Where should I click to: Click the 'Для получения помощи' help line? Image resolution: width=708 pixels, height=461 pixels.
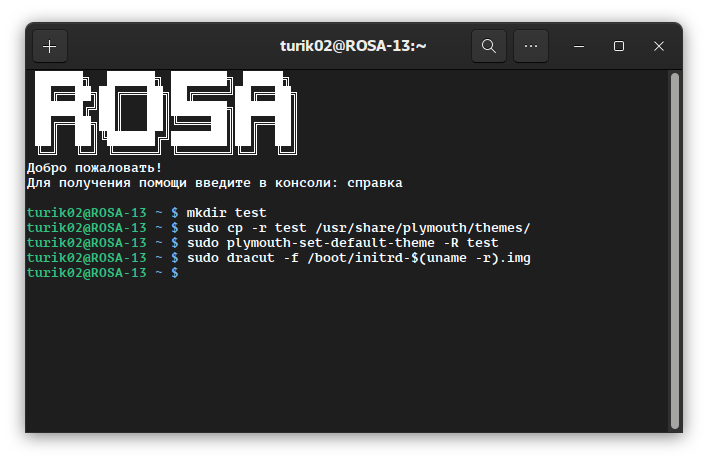[214, 183]
